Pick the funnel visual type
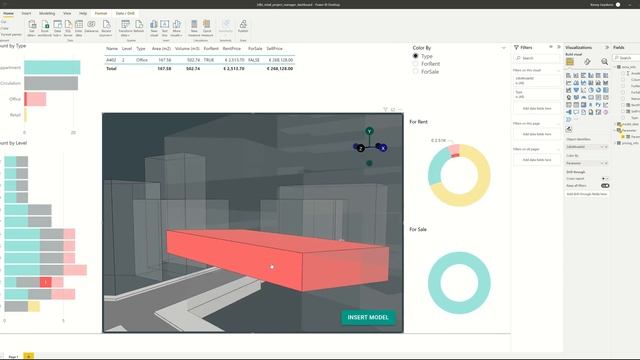Viewport: 640px width, 360px height. [576, 90]
